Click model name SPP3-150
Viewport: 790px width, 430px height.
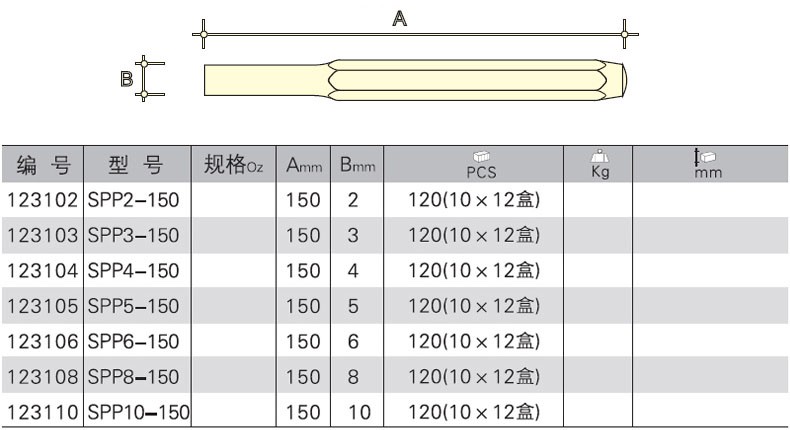pos(133,235)
